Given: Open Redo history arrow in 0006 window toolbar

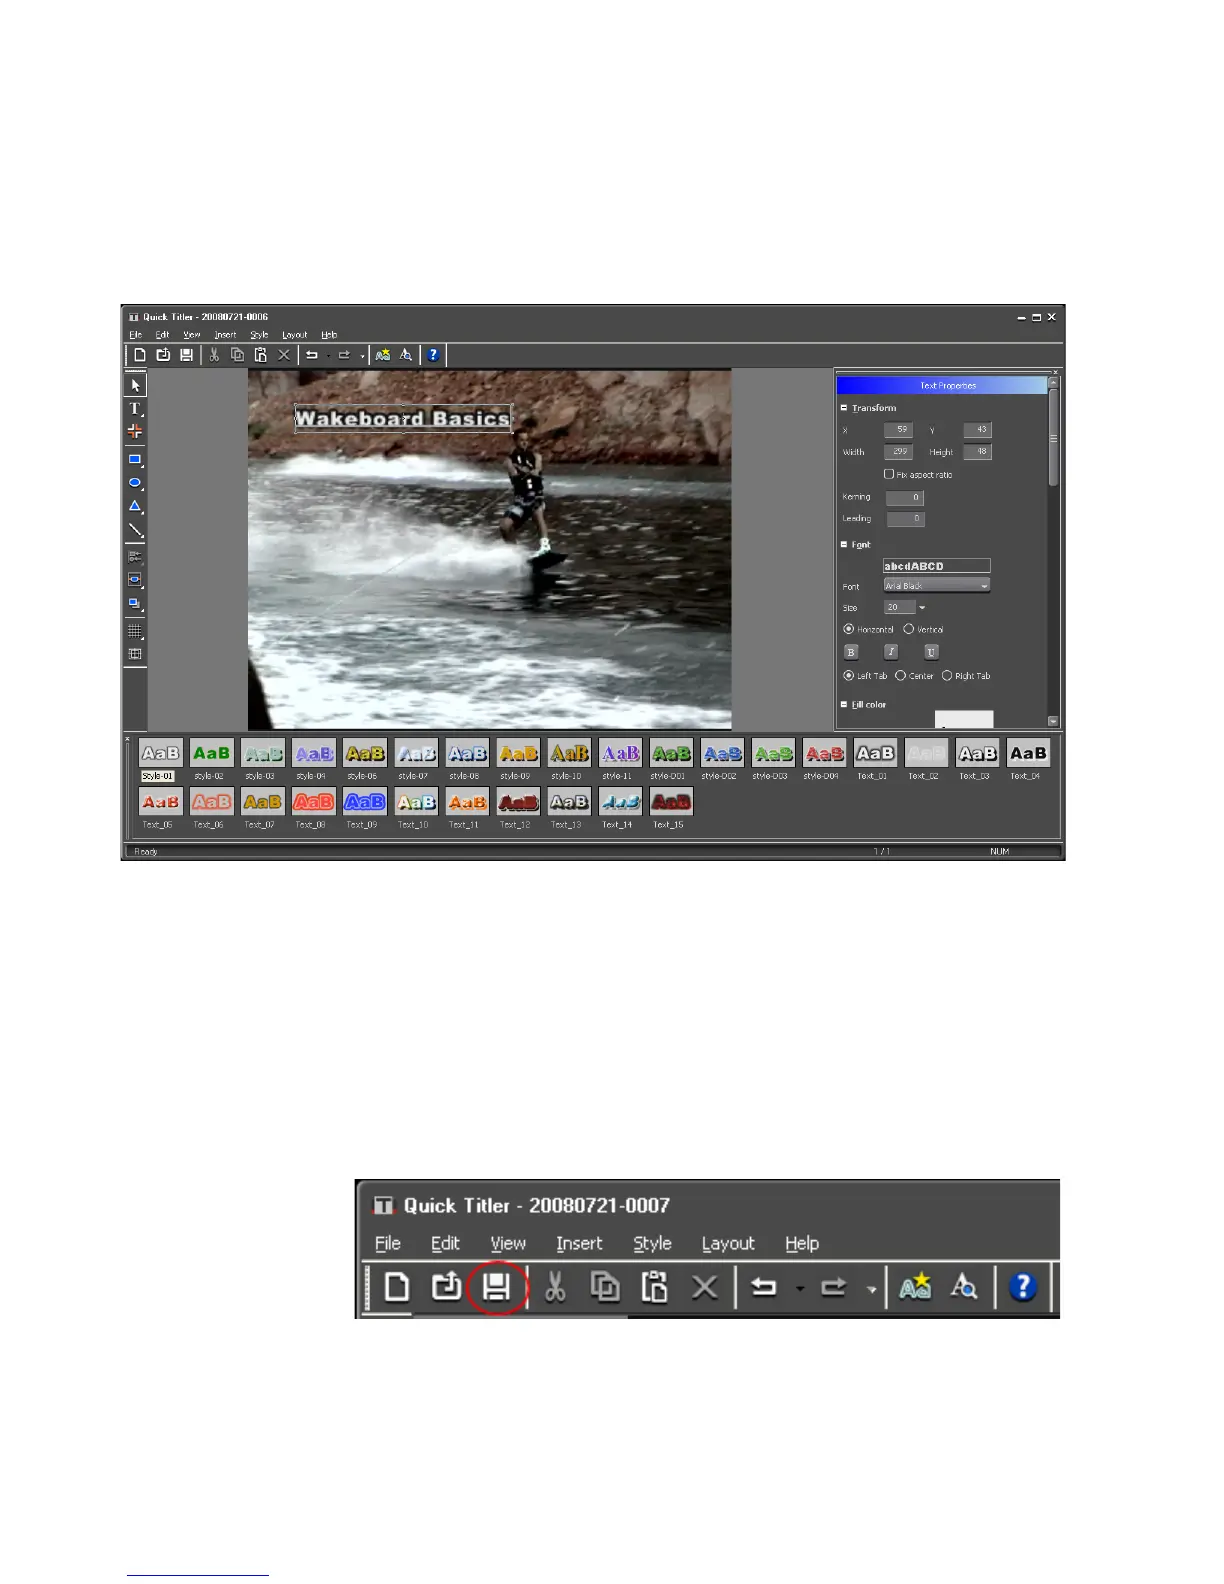Looking at the screenshot, I should point(362,356).
